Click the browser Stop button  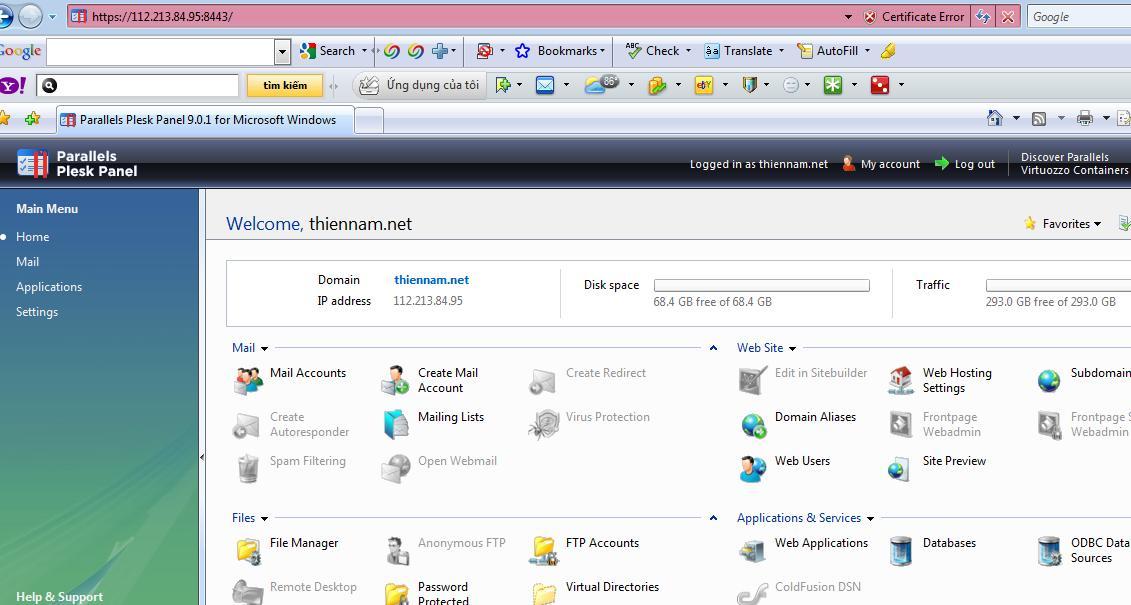point(1008,17)
